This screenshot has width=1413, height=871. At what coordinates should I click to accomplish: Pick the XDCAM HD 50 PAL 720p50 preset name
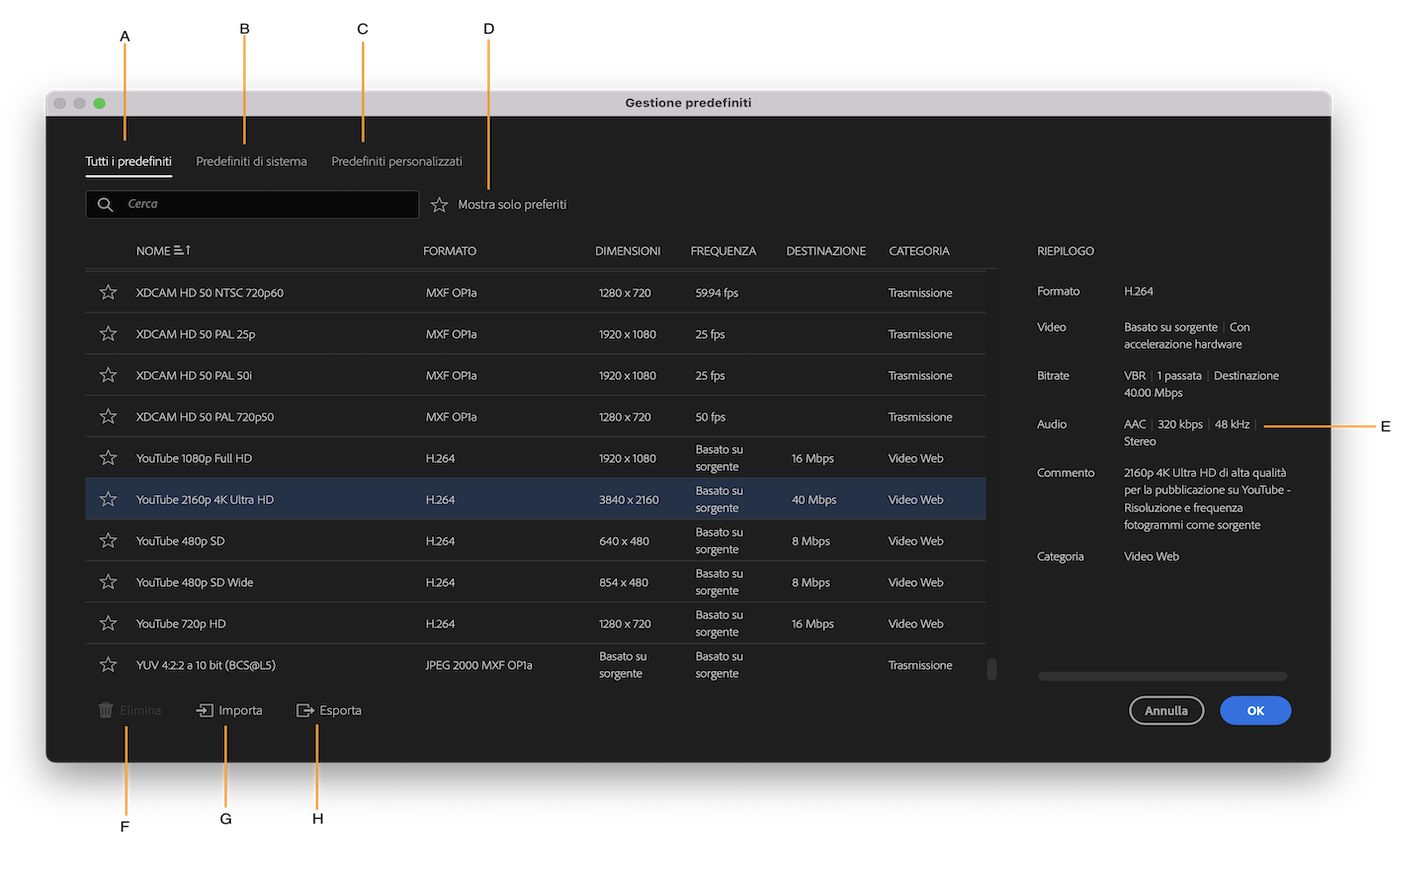[205, 417]
